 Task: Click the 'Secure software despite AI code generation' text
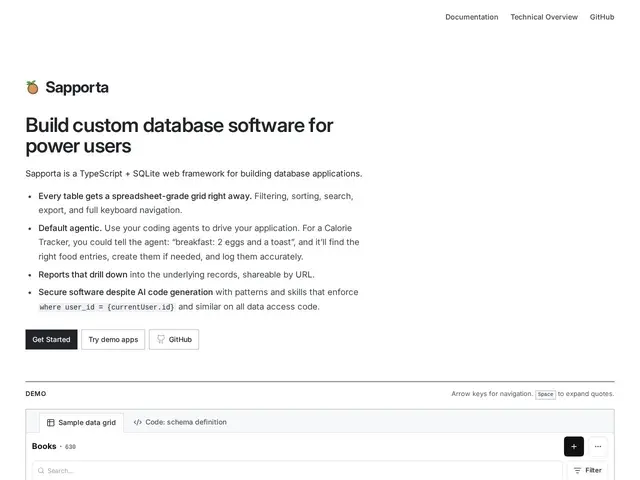[x=126, y=292]
